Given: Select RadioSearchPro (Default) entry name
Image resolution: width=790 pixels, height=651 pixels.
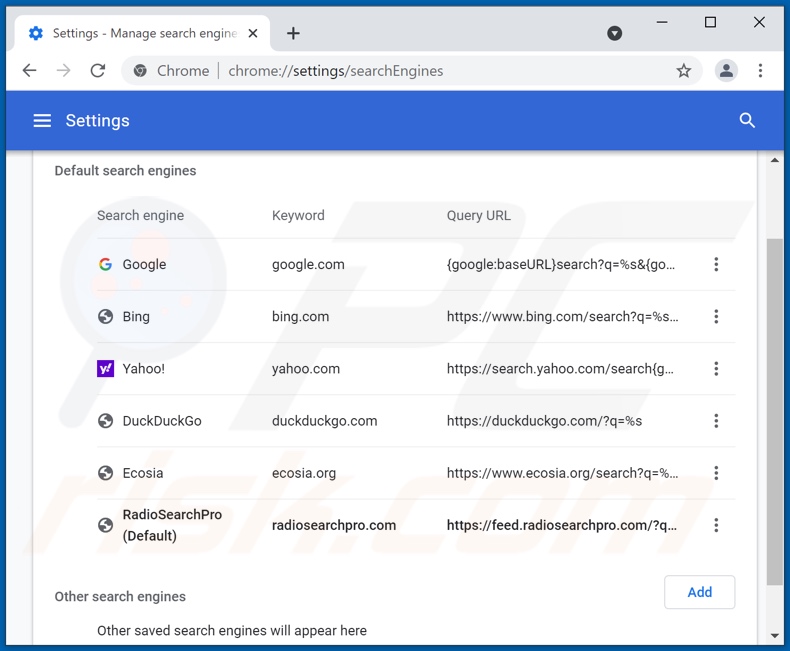Looking at the screenshot, I should [172, 525].
